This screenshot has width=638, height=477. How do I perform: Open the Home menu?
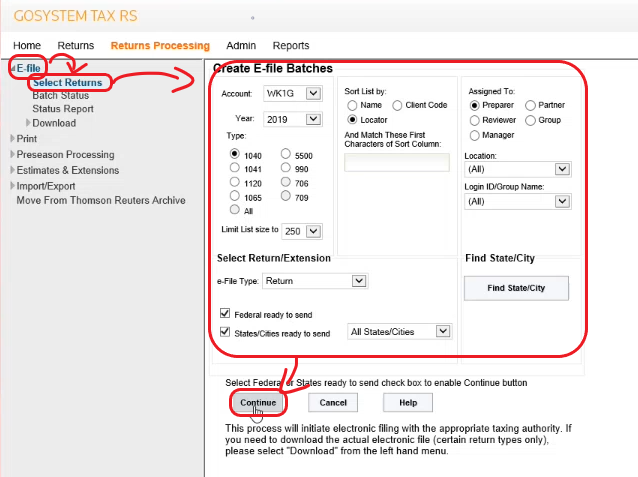(x=27, y=45)
